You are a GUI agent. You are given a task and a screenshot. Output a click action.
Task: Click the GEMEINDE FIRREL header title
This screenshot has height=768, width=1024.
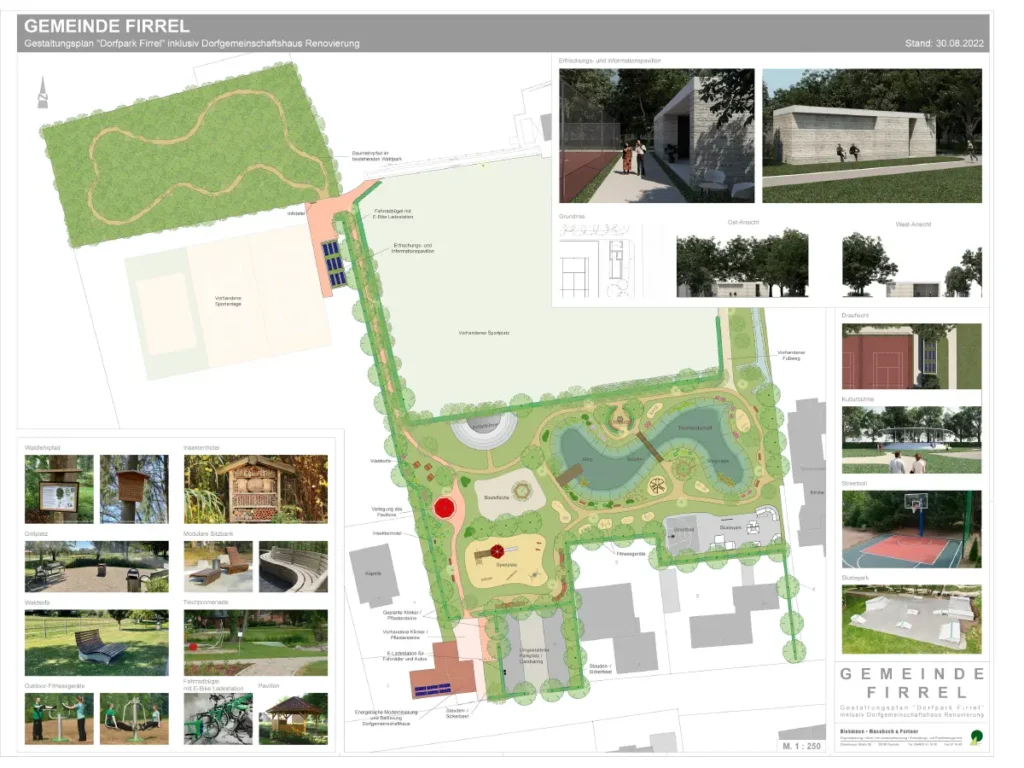coord(107,26)
